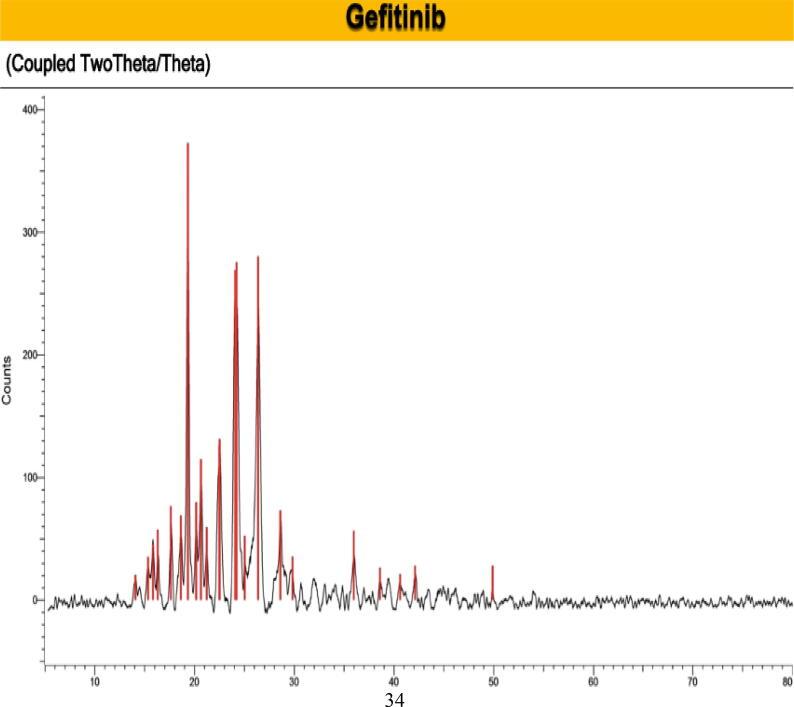
Task: Click the 100 y-axis tick label
Action: 30,478
